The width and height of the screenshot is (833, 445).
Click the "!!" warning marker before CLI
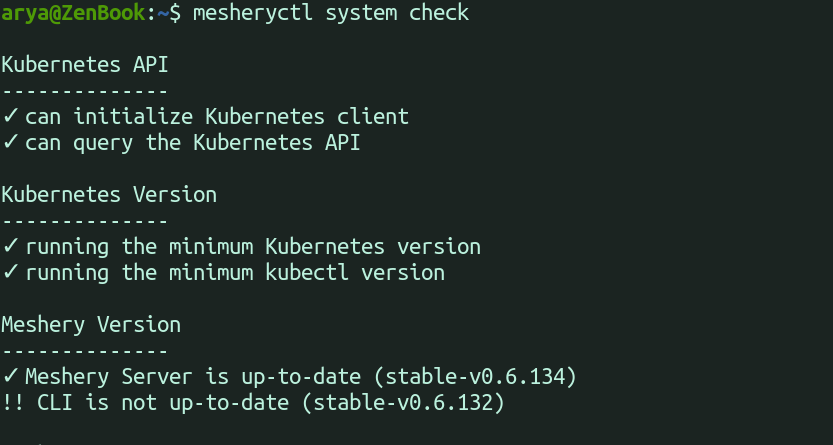click(x=13, y=403)
